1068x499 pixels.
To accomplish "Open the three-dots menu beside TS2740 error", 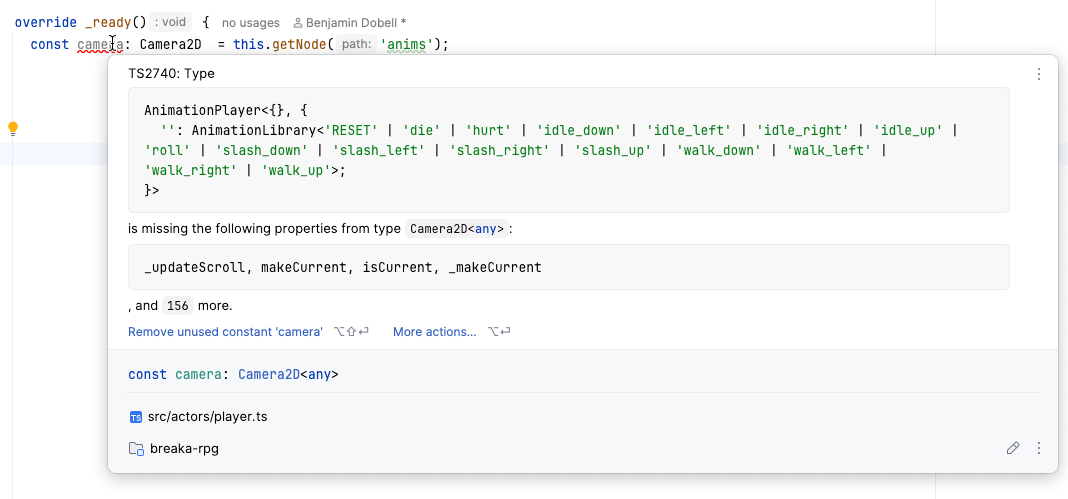I will tap(1039, 74).
